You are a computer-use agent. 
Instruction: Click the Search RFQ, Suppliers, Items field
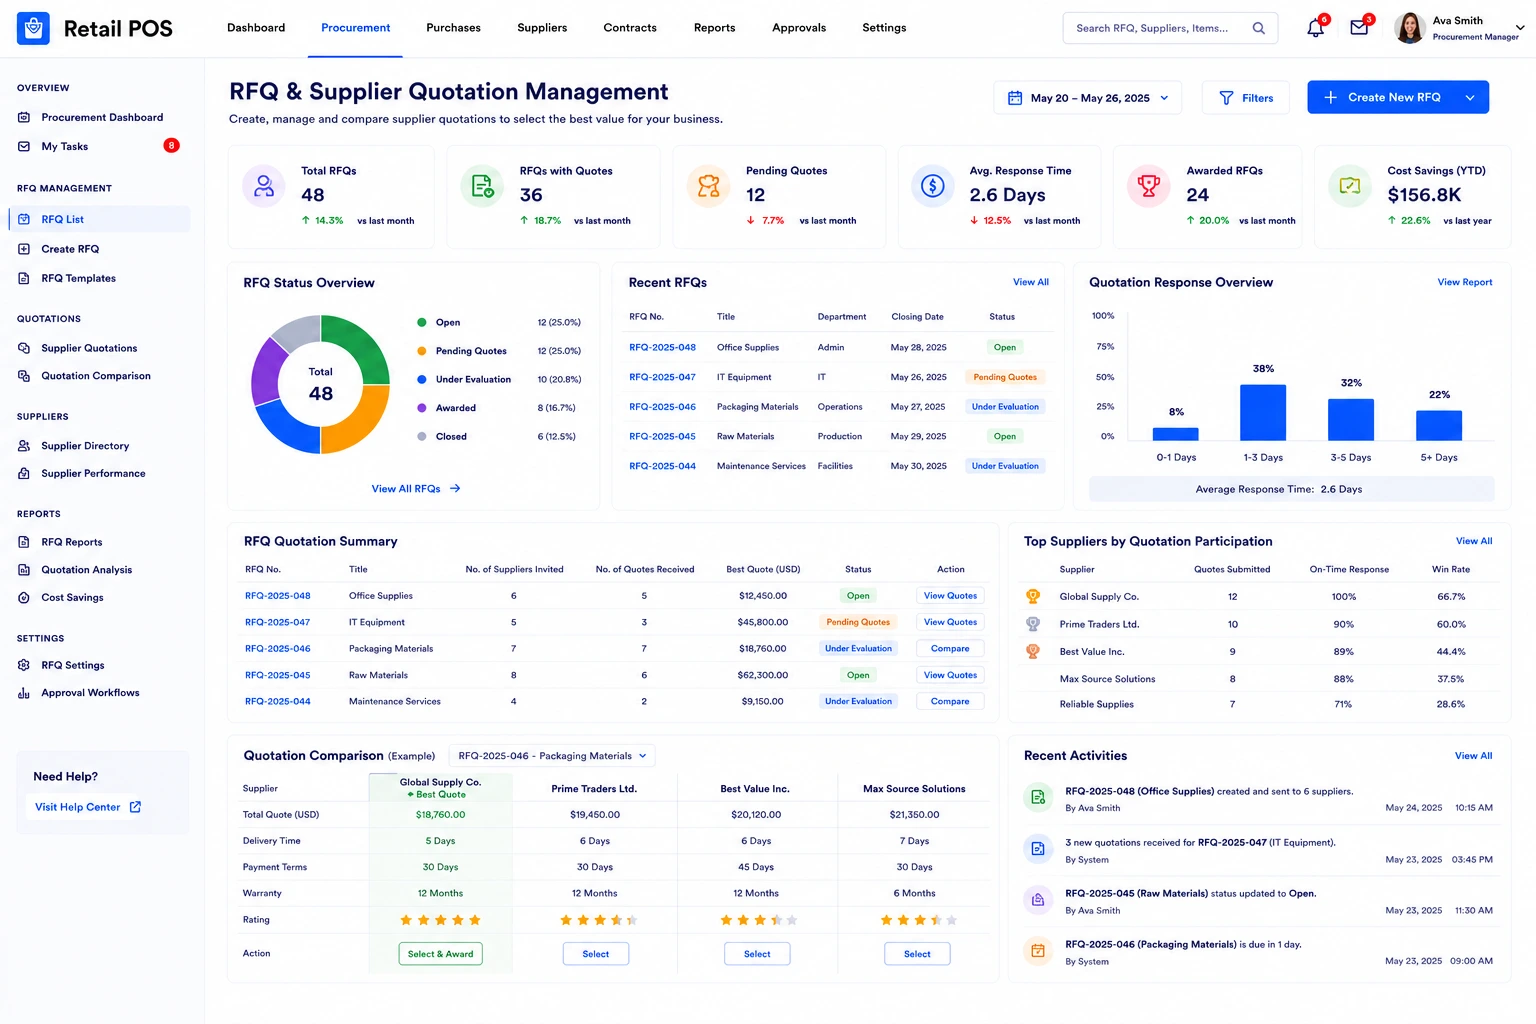point(1170,28)
